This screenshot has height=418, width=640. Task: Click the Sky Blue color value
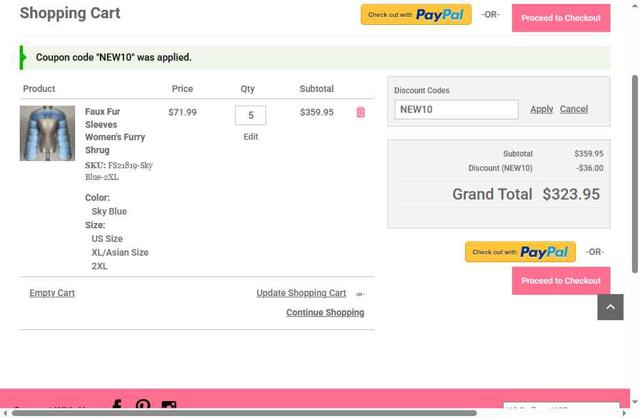tap(109, 211)
